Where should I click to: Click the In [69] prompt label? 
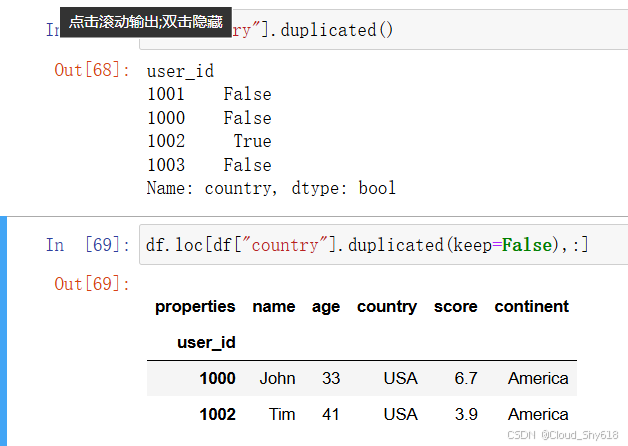88,245
